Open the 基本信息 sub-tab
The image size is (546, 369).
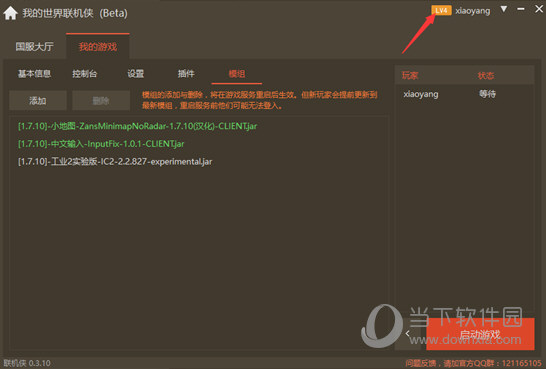(x=34, y=74)
